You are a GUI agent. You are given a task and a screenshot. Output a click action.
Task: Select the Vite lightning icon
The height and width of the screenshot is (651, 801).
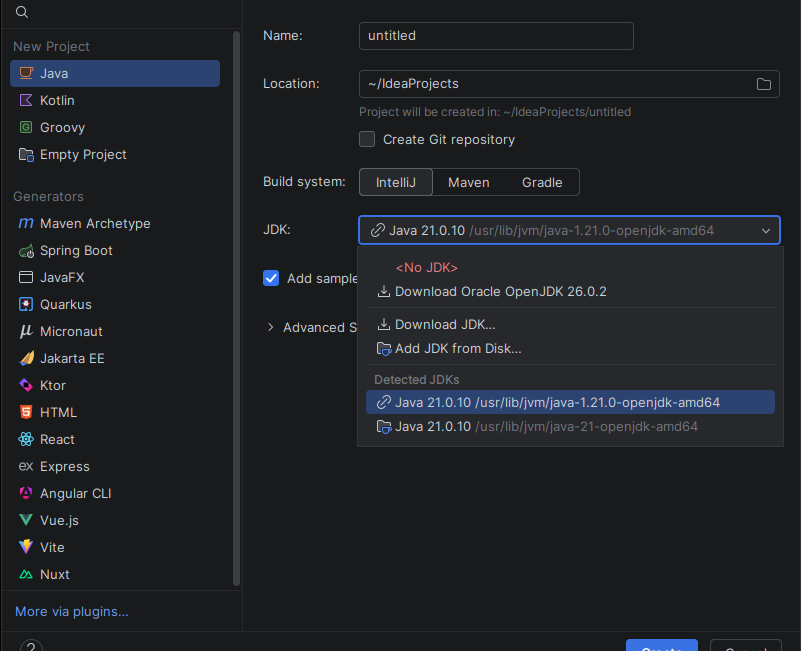coord(26,547)
